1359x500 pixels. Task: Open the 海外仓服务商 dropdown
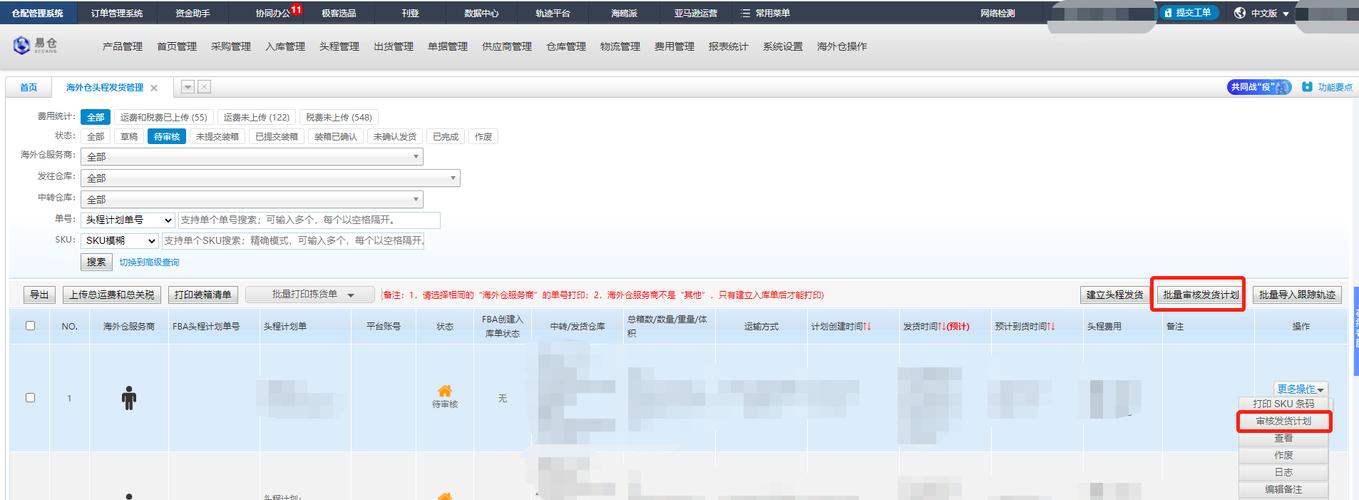point(252,157)
